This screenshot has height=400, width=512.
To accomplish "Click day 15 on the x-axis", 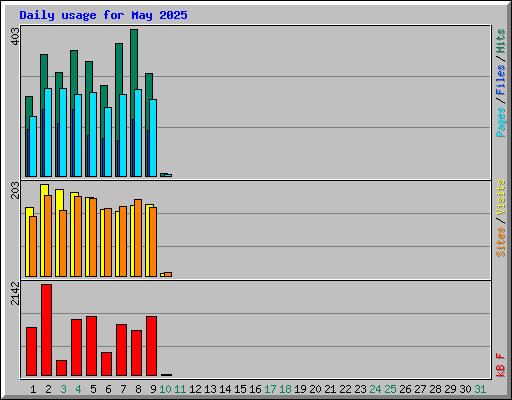I will point(240,389).
